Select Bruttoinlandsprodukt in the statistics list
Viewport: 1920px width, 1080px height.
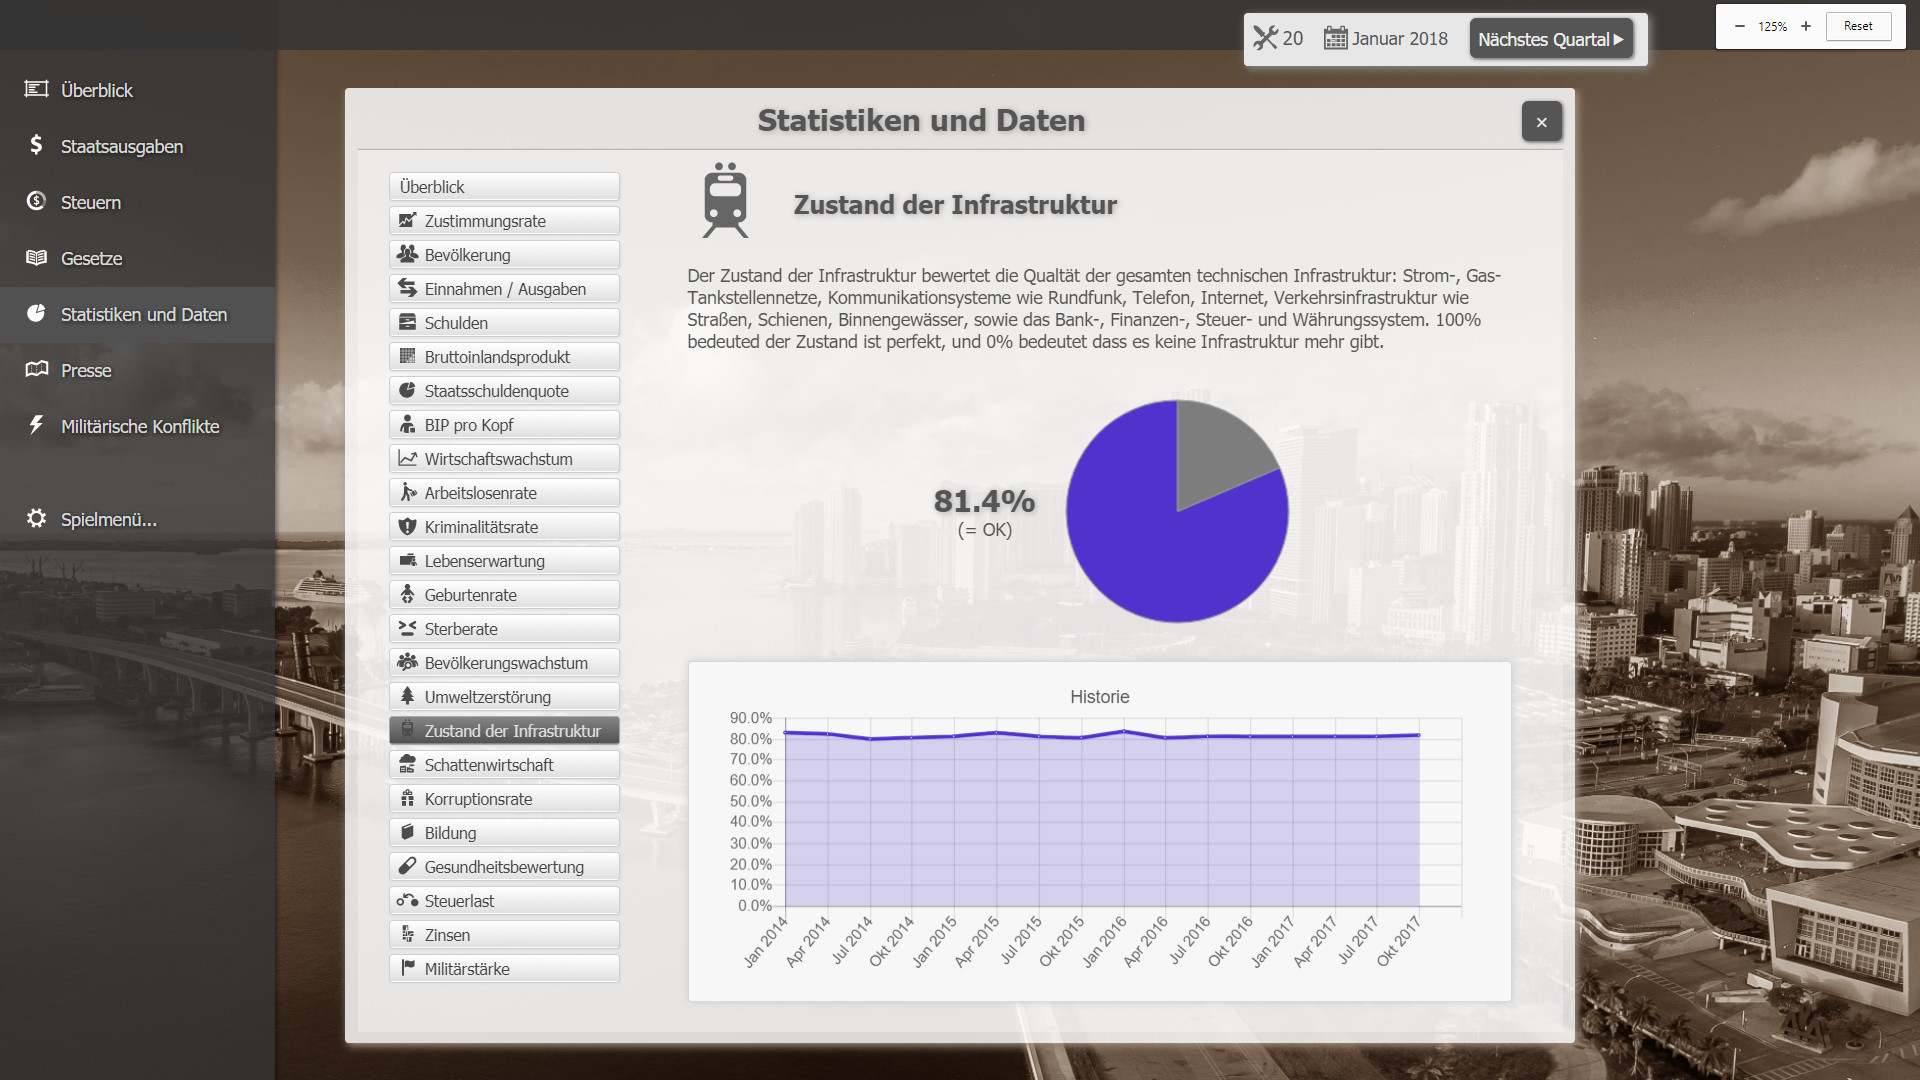point(504,357)
